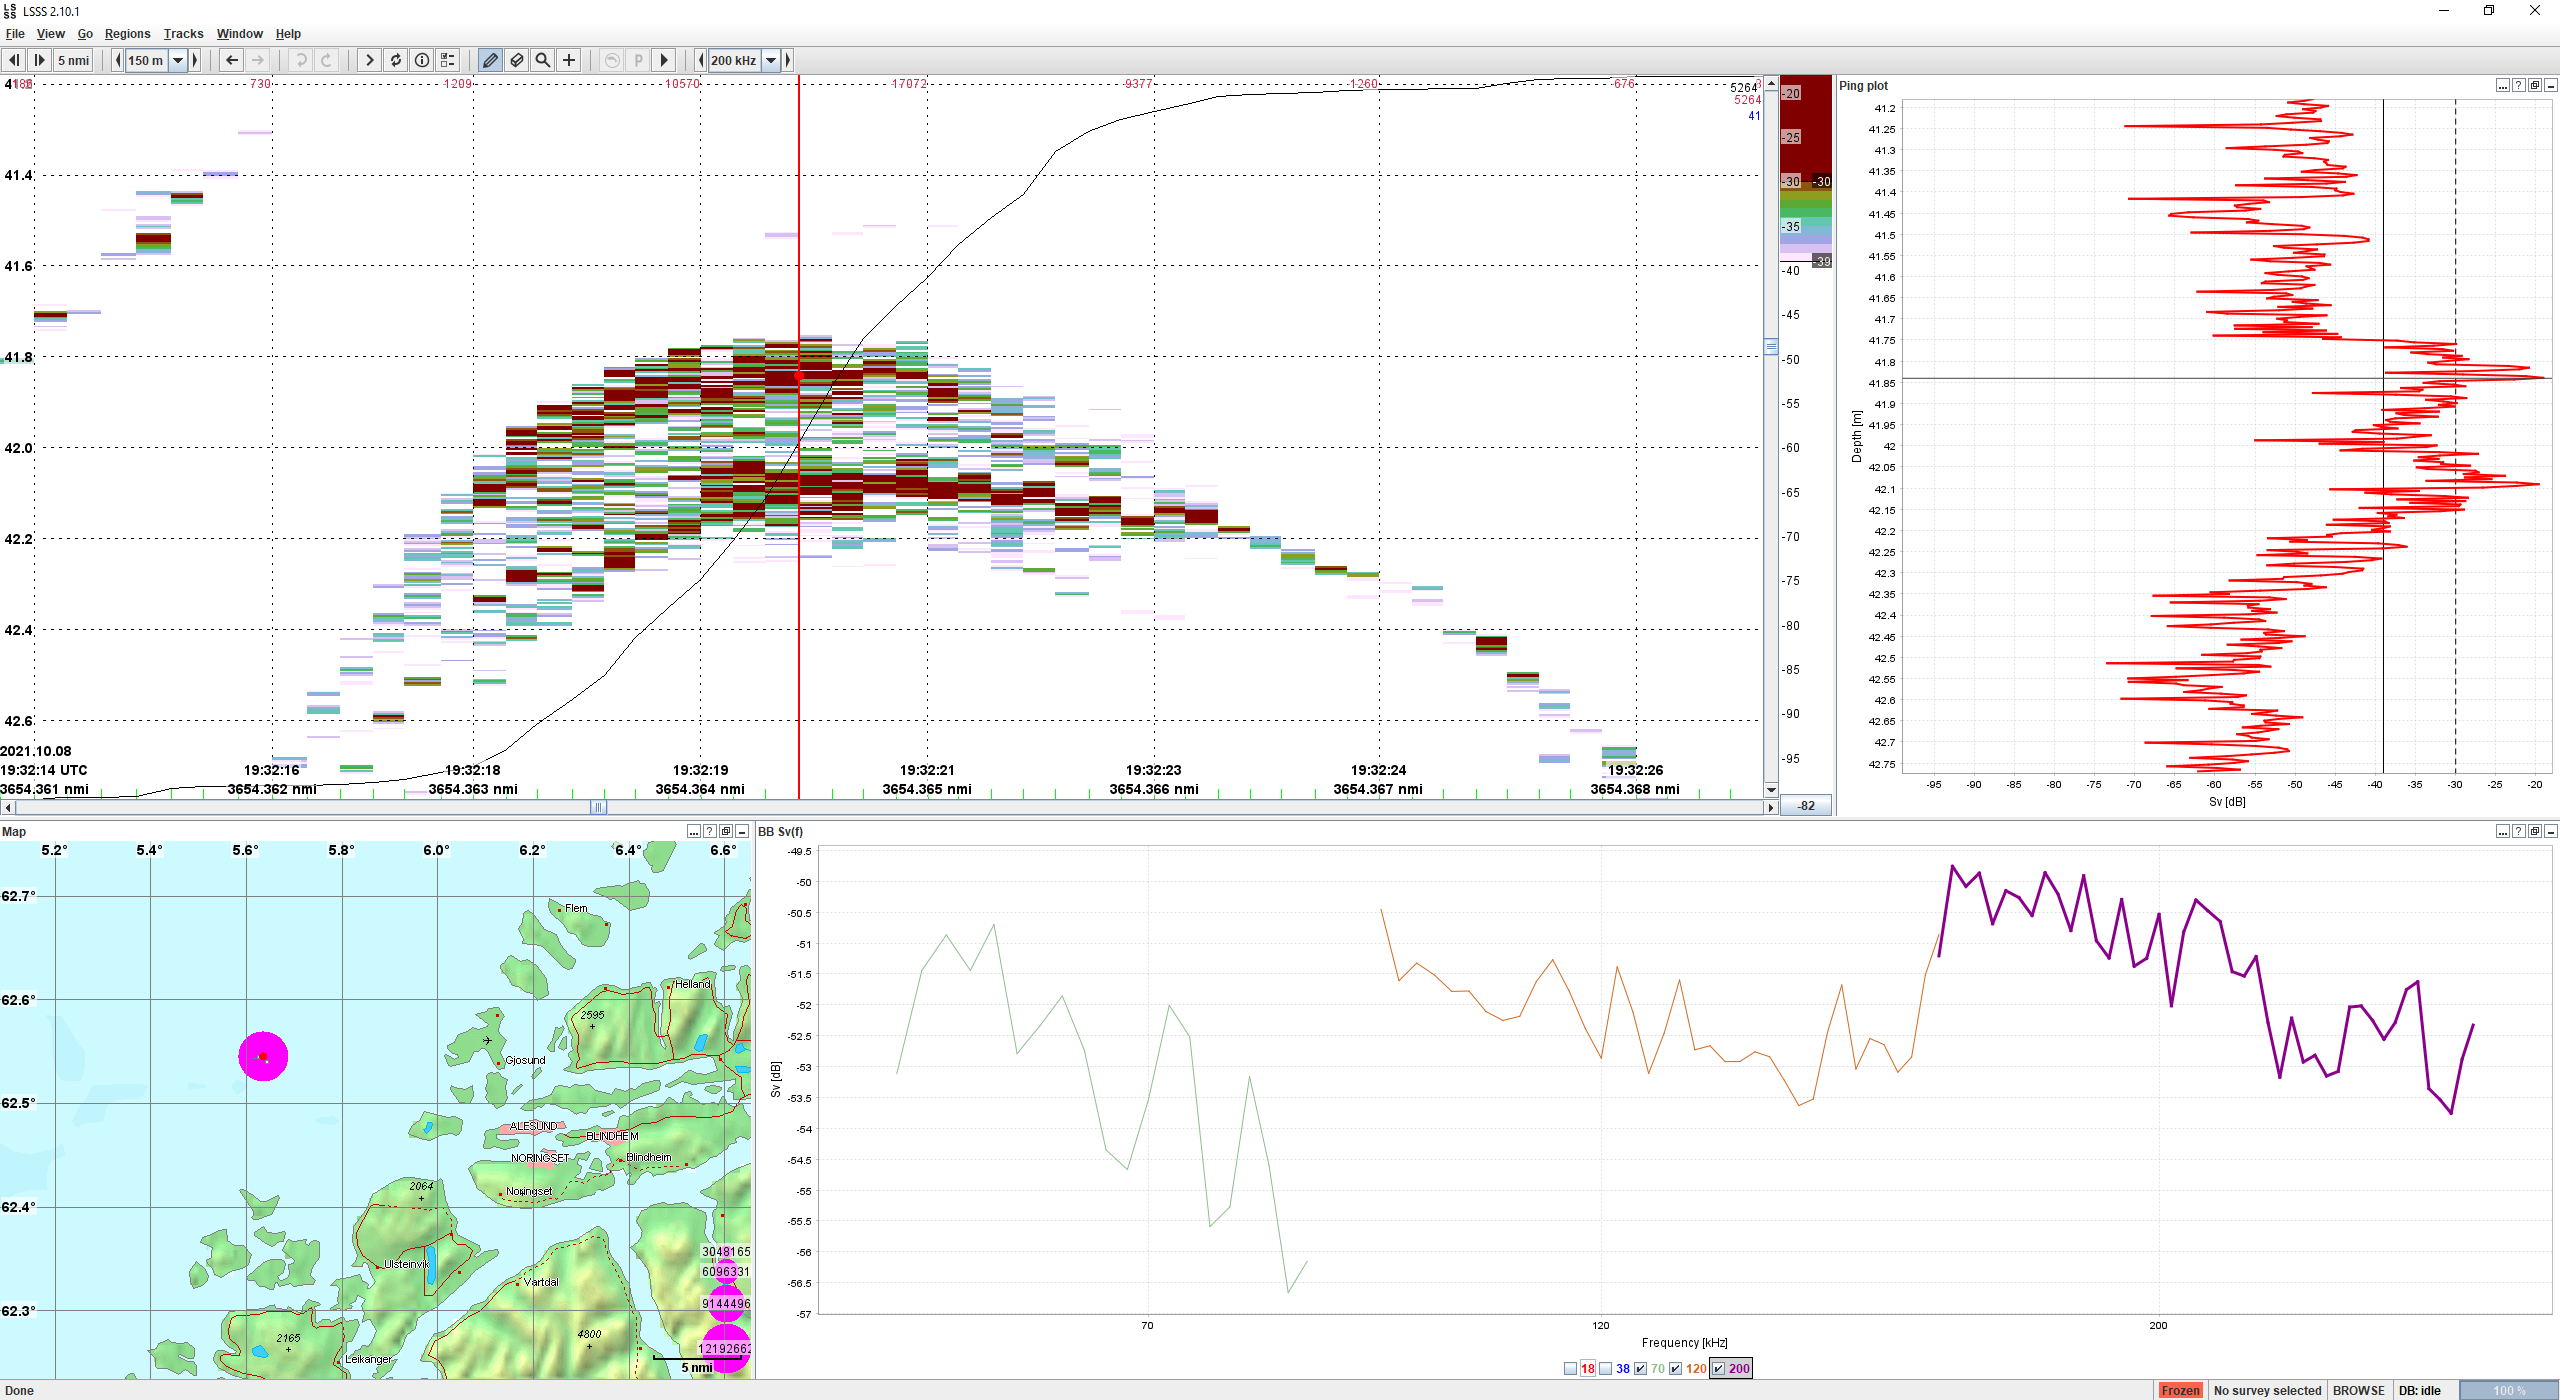Click the layer configuration icon beside the info tool
This screenshot has height=1400, width=2560.
[x=448, y=60]
